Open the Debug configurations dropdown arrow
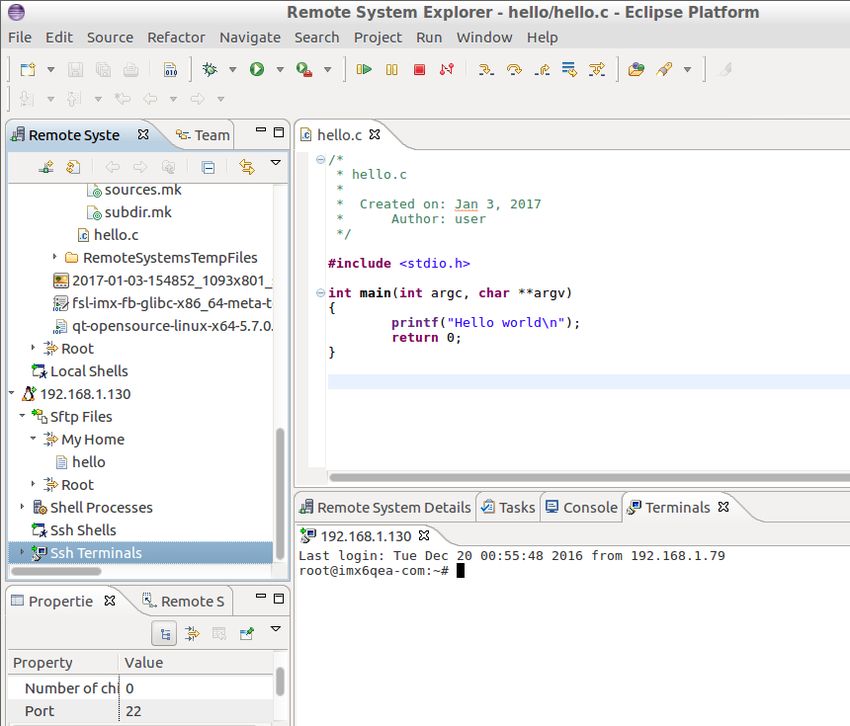This screenshot has height=726, width=850. pyautogui.click(x=233, y=69)
